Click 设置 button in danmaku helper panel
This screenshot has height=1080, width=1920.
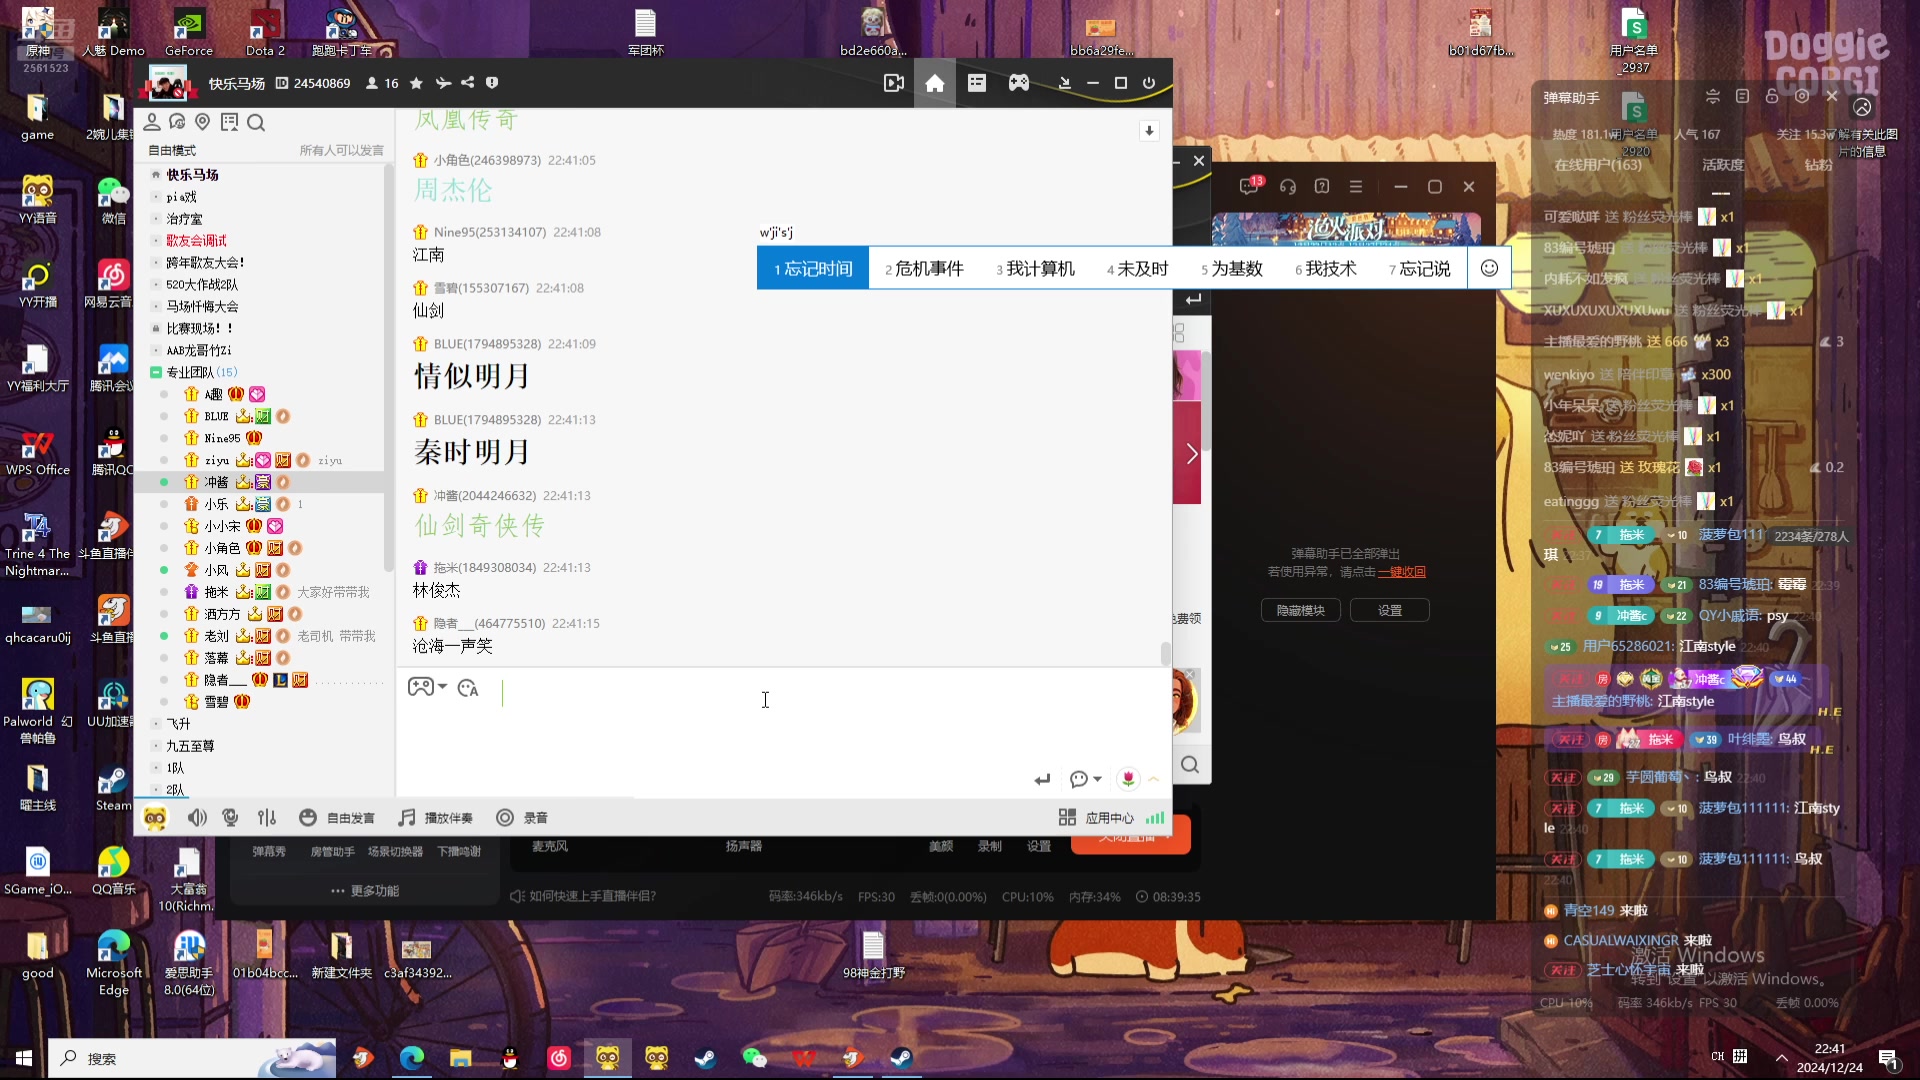(1390, 610)
